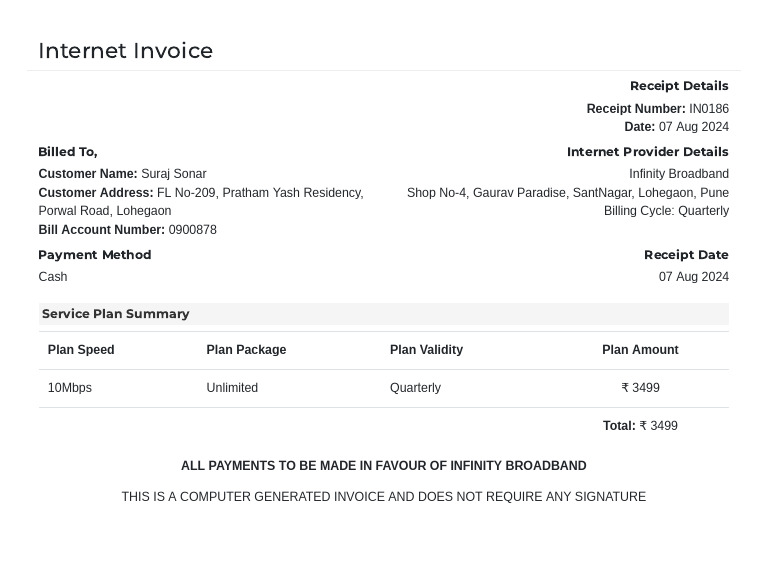
Task: Click the Internet Invoice title
Action: [125, 51]
